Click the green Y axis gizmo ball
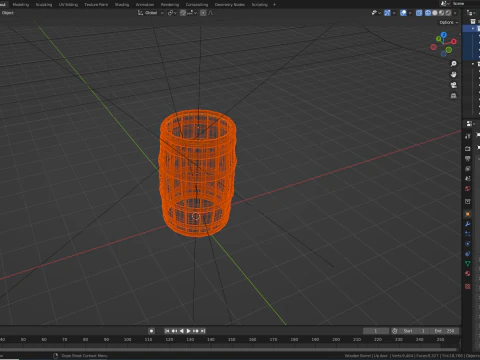Image resolution: width=480 pixels, height=360 pixels. pos(438,39)
